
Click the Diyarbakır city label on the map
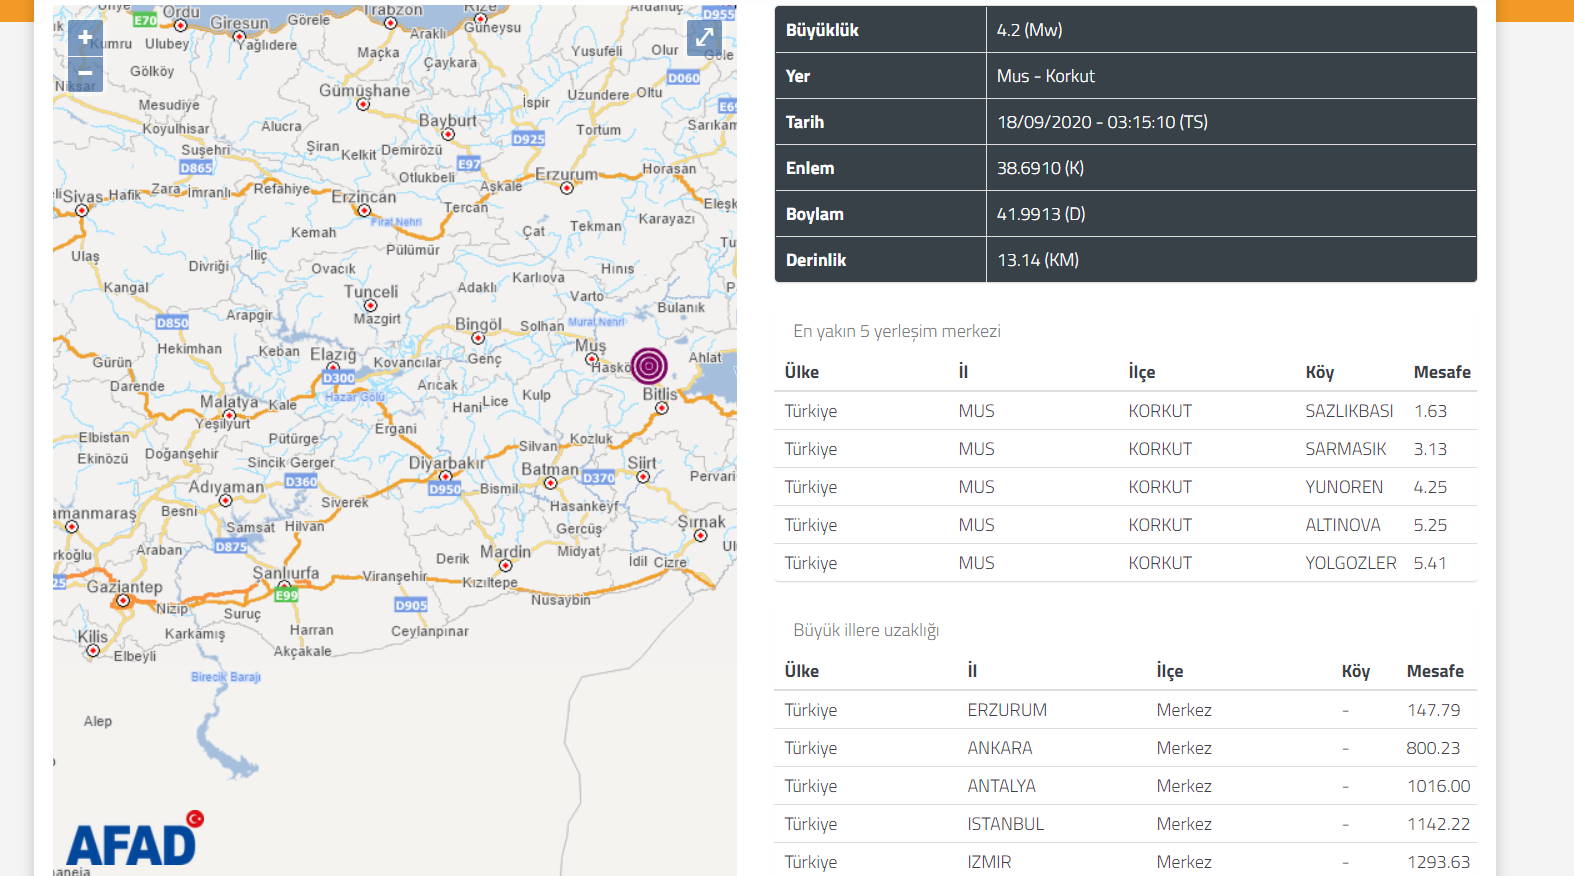446,463
